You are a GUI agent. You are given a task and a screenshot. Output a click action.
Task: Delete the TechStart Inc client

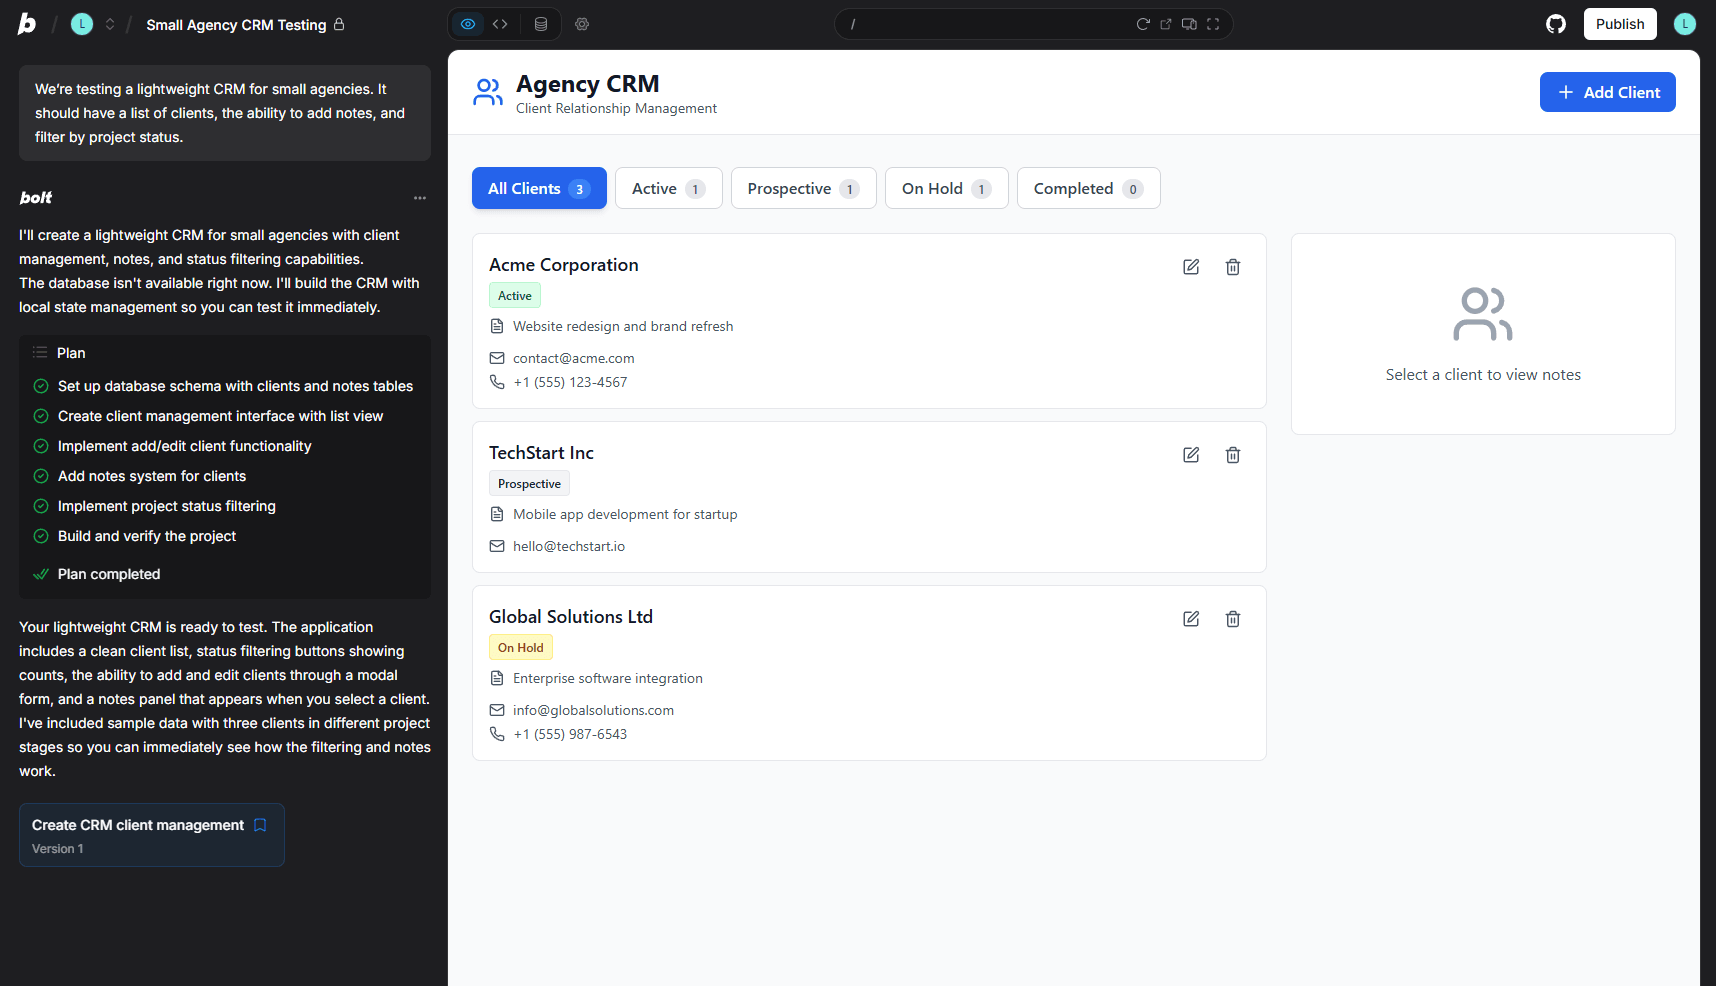[1232, 455]
